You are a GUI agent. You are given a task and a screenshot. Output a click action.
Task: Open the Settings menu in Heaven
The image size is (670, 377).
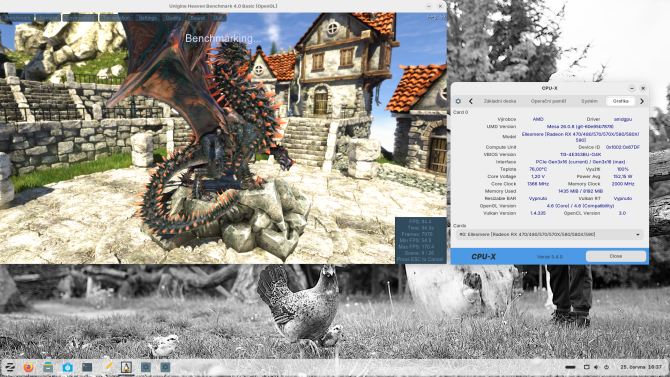coord(147,18)
